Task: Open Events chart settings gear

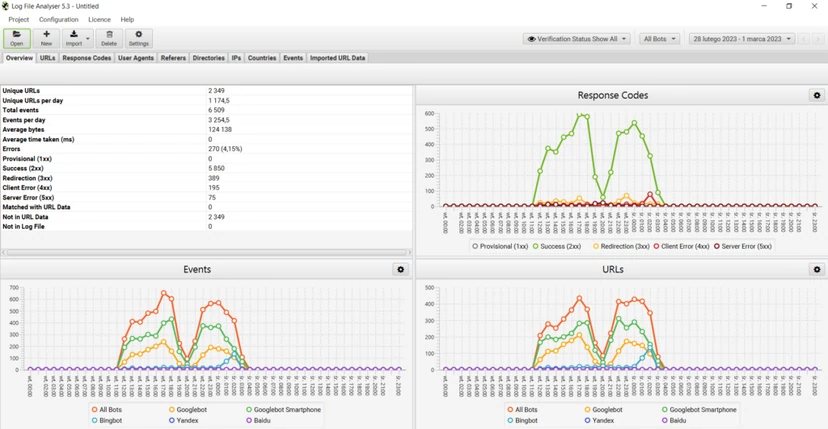Action: coord(401,269)
